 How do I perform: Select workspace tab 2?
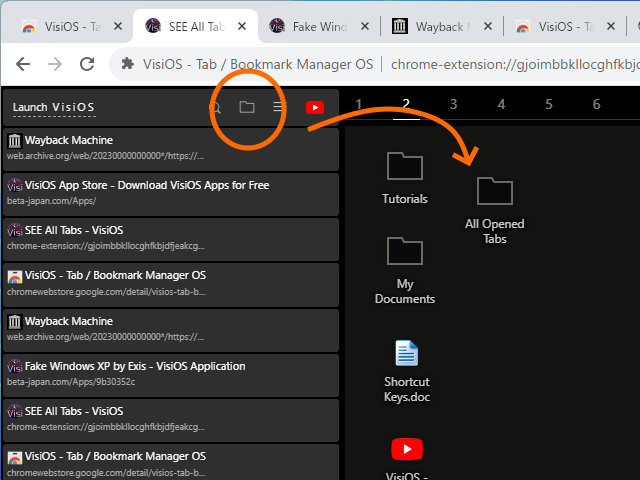(x=406, y=104)
